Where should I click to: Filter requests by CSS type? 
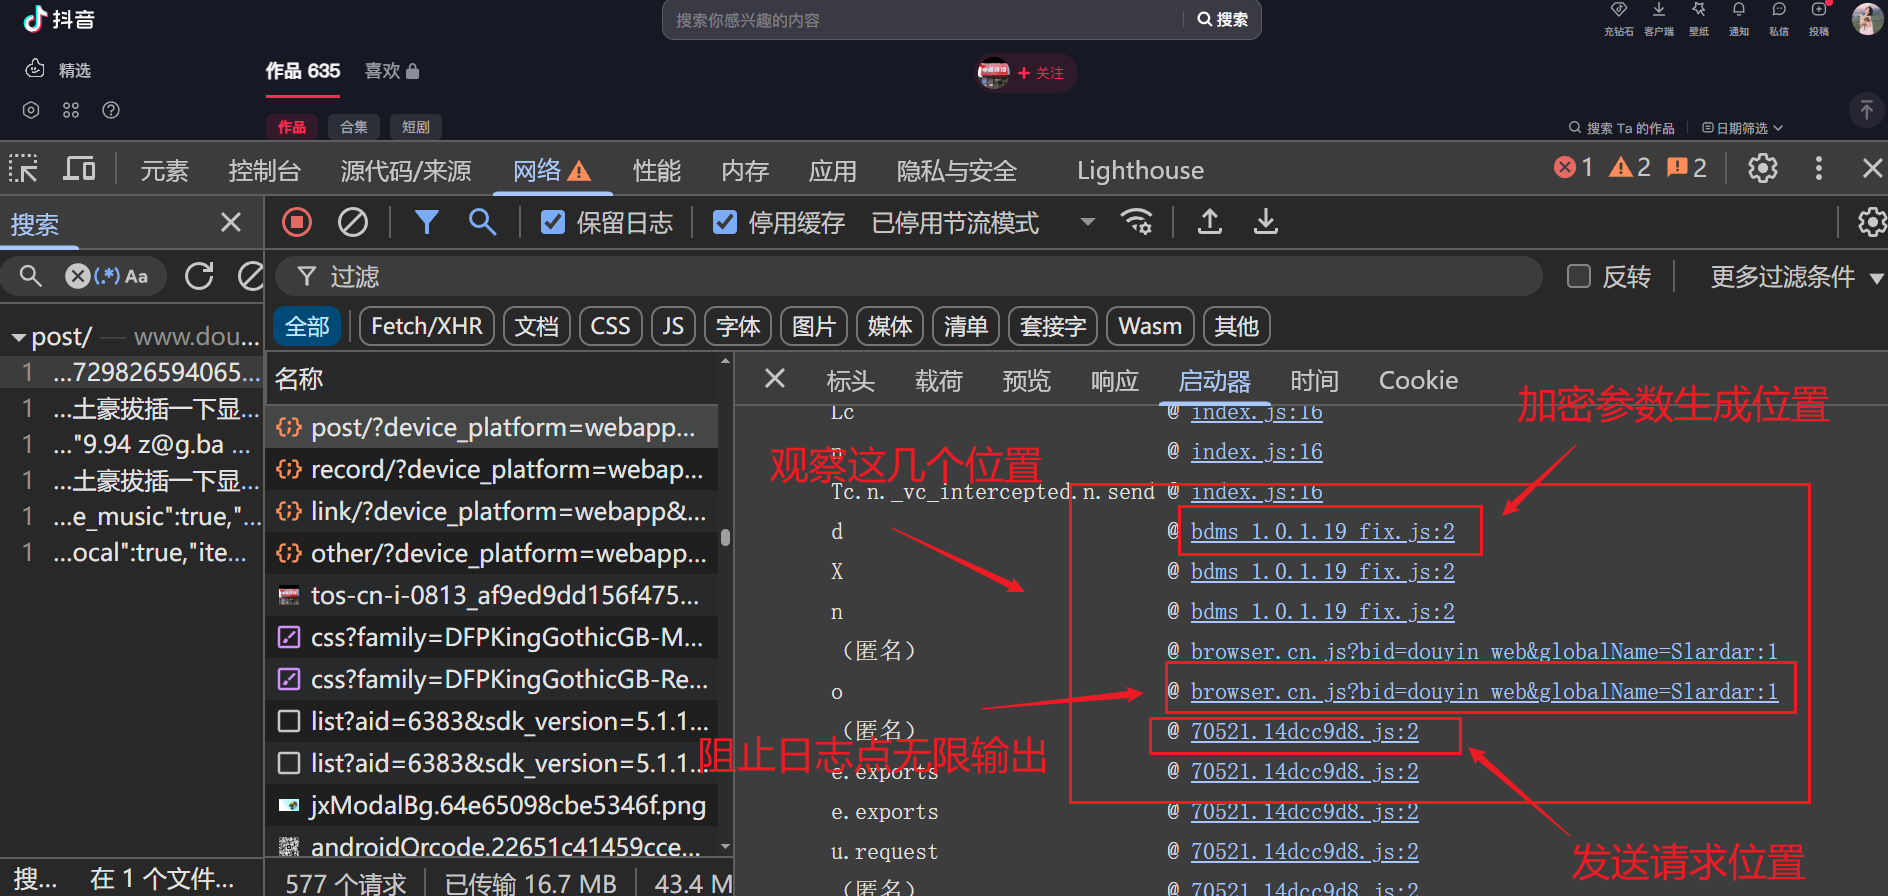[x=610, y=326]
